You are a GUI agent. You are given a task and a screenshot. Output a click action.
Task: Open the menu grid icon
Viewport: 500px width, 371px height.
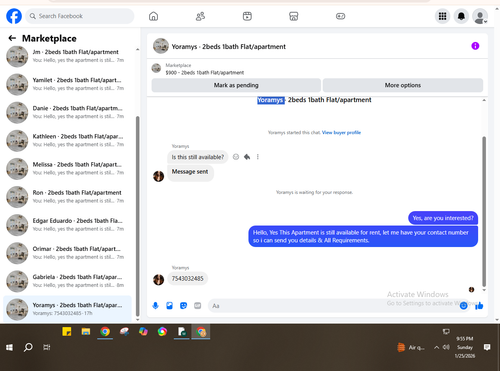pos(442,16)
